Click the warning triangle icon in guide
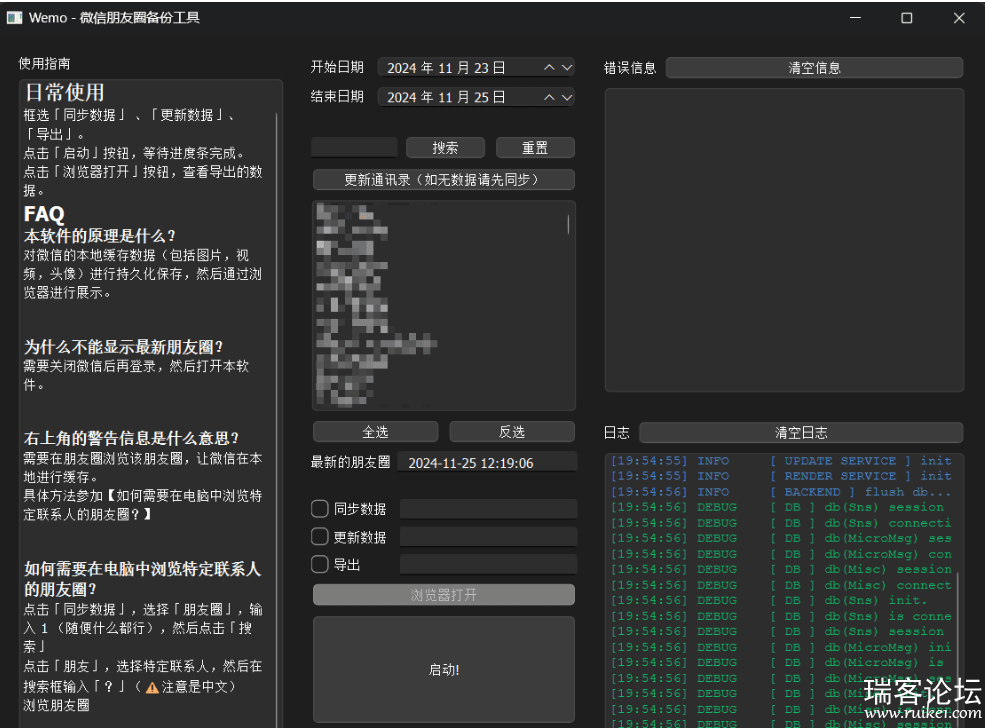 [152, 688]
